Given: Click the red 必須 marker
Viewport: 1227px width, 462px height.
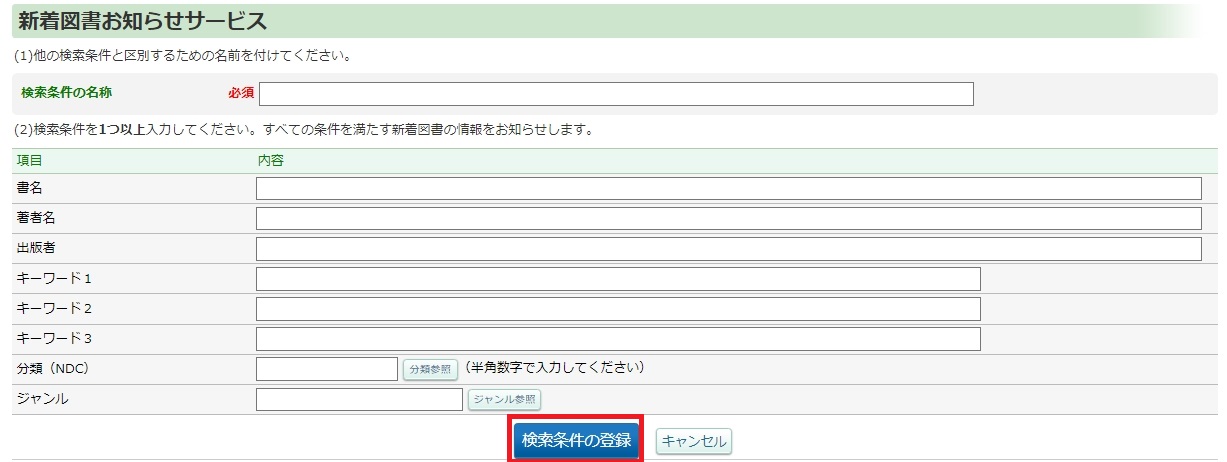Looking at the screenshot, I should (x=241, y=92).
